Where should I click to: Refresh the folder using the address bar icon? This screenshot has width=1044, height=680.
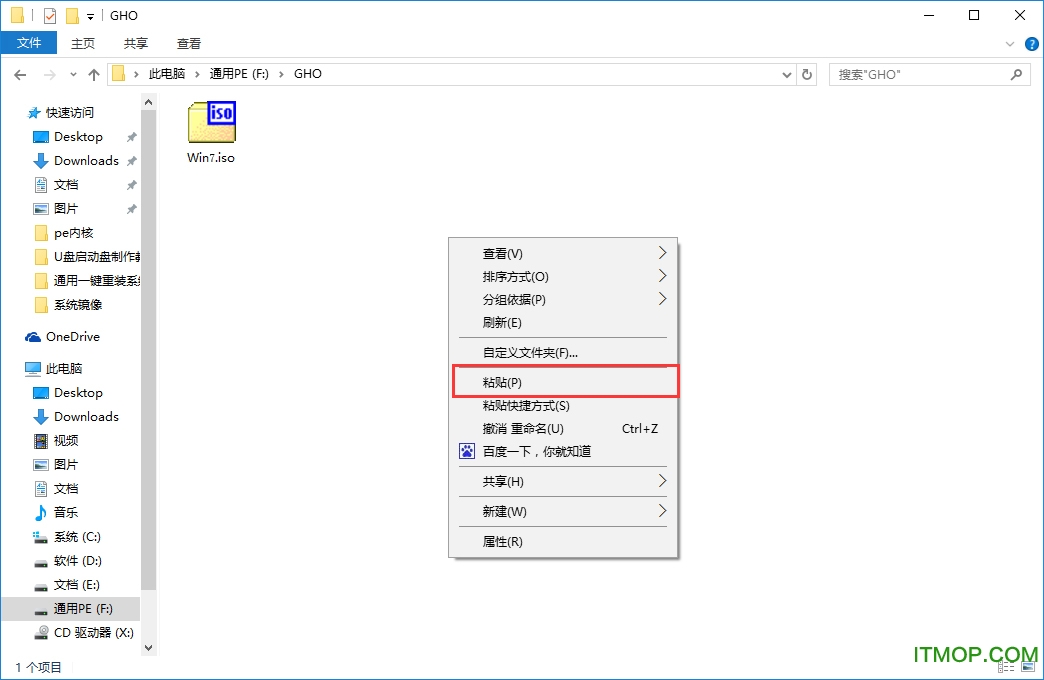coord(807,73)
